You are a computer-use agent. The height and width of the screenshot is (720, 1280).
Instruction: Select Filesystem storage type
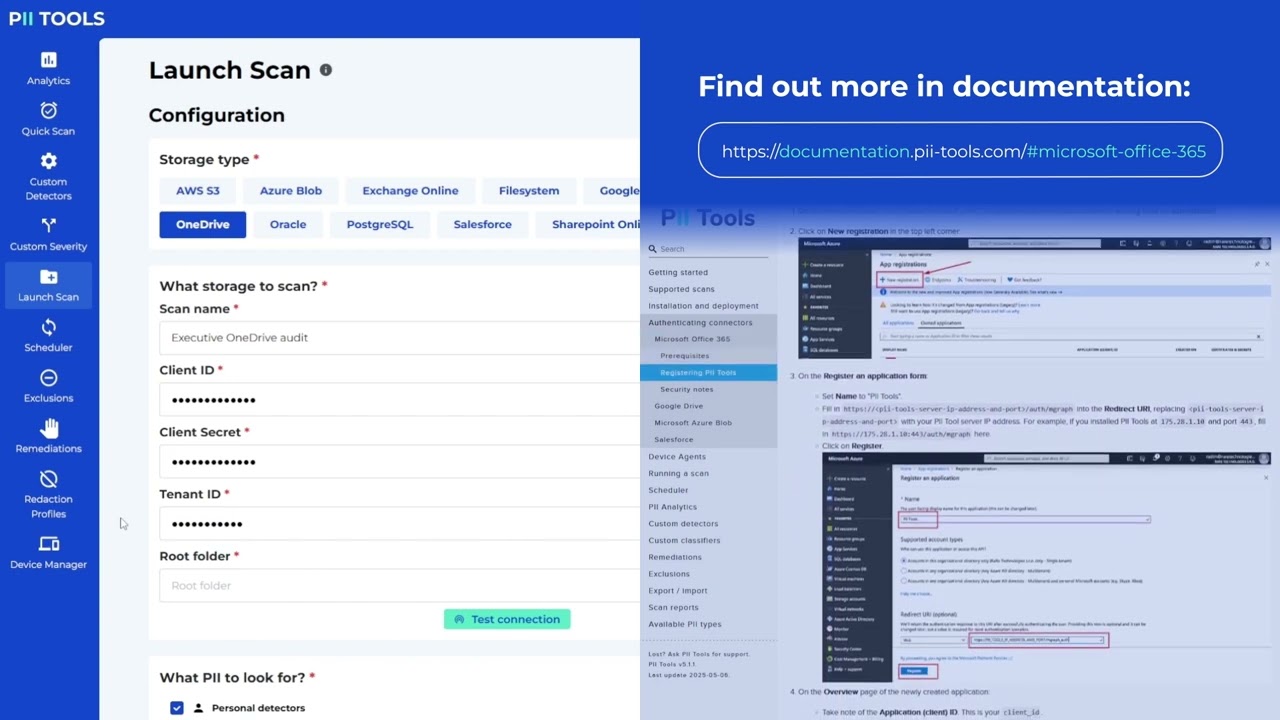(x=529, y=191)
